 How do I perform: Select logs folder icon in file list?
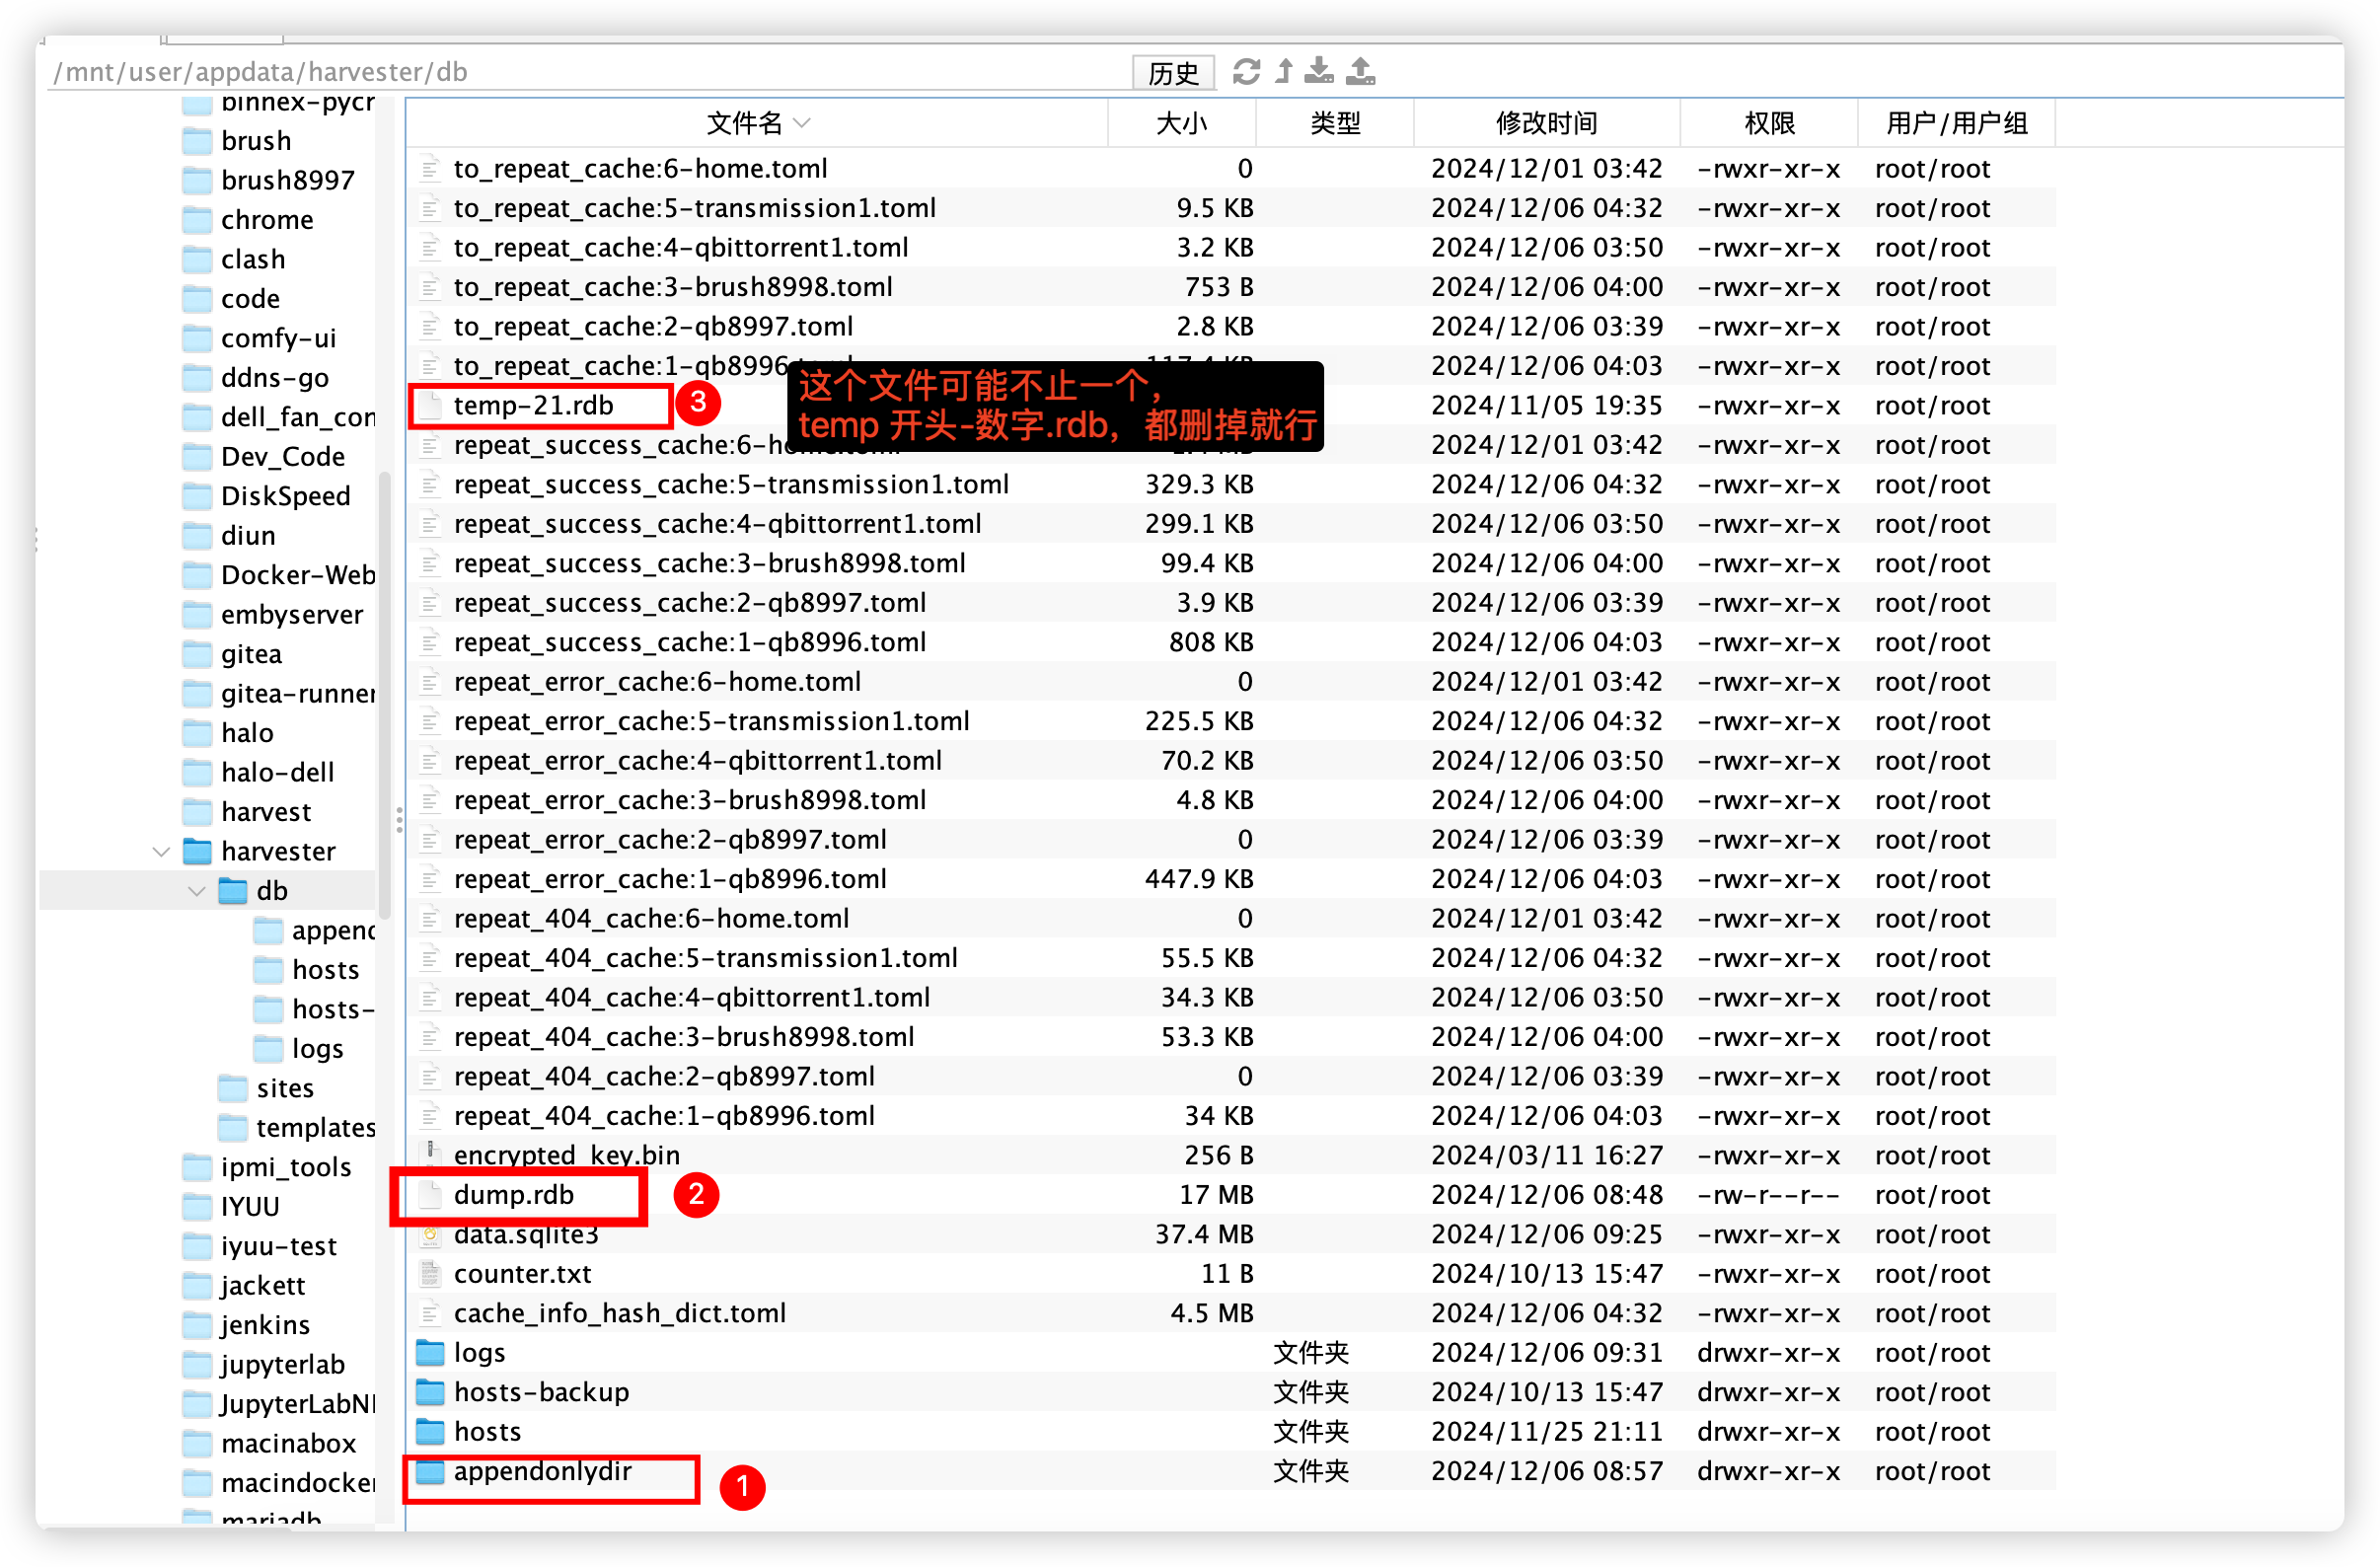(x=430, y=1353)
